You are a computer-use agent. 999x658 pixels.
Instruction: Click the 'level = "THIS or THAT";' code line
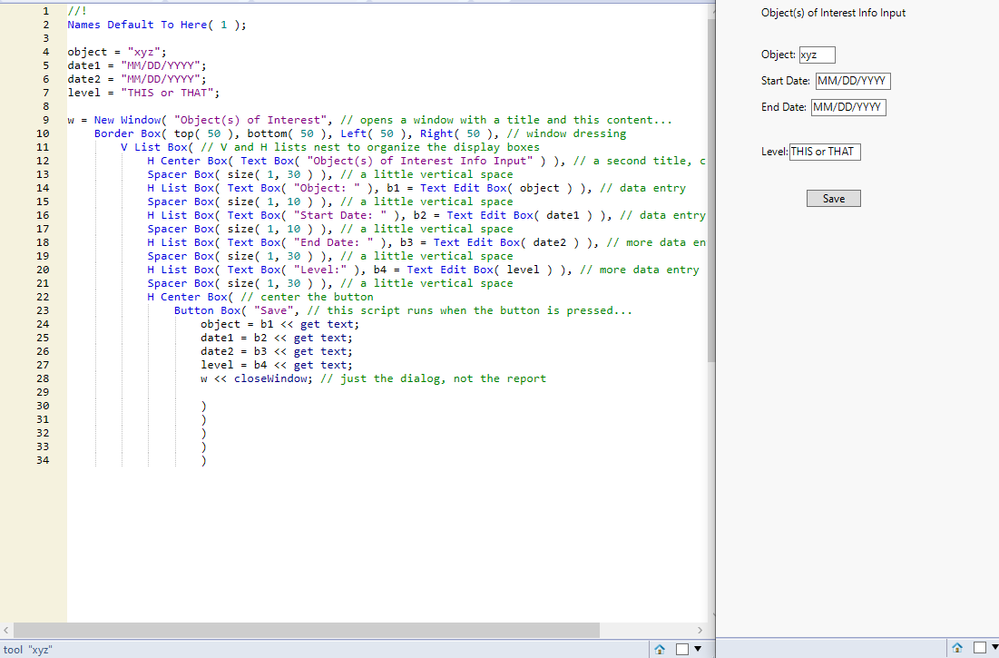coord(143,93)
